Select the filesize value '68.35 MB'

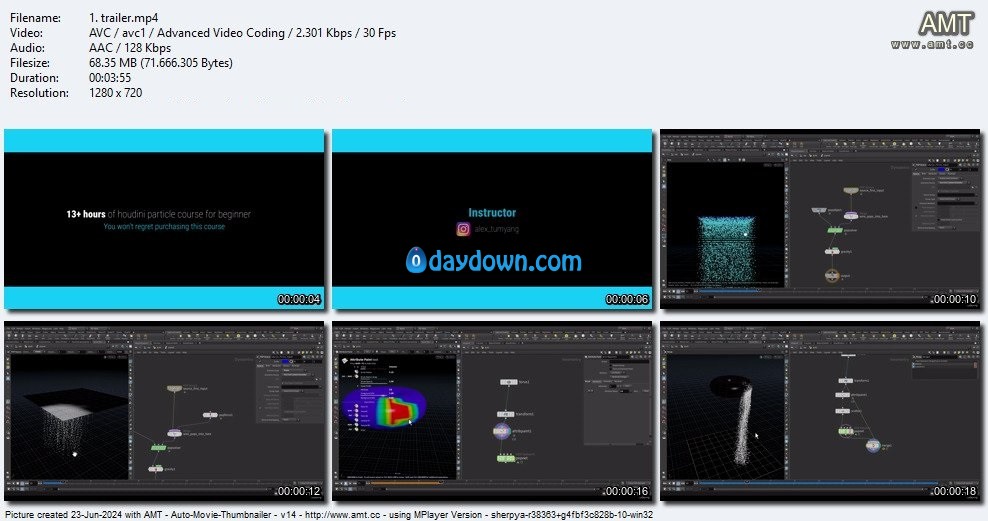[x=114, y=63]
